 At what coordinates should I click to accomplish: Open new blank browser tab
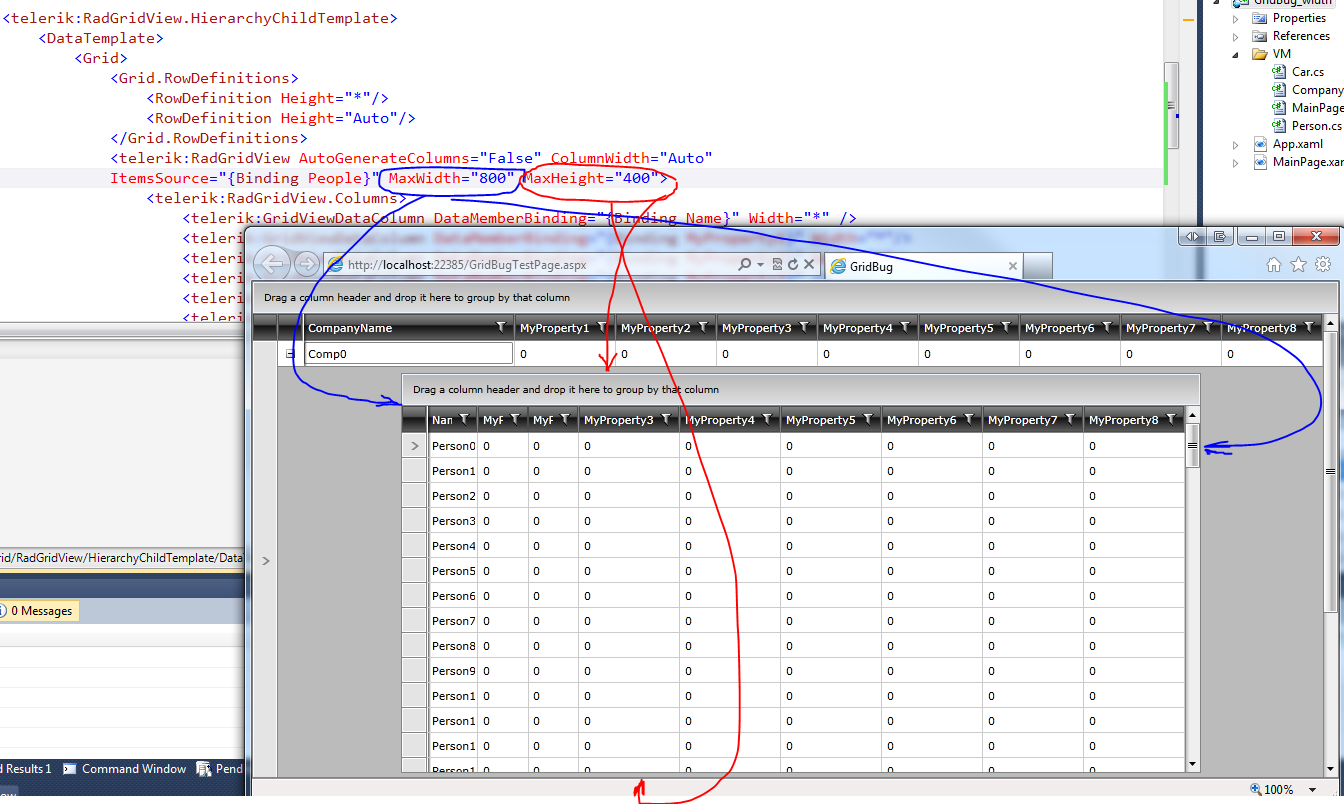coord(1038,266)
